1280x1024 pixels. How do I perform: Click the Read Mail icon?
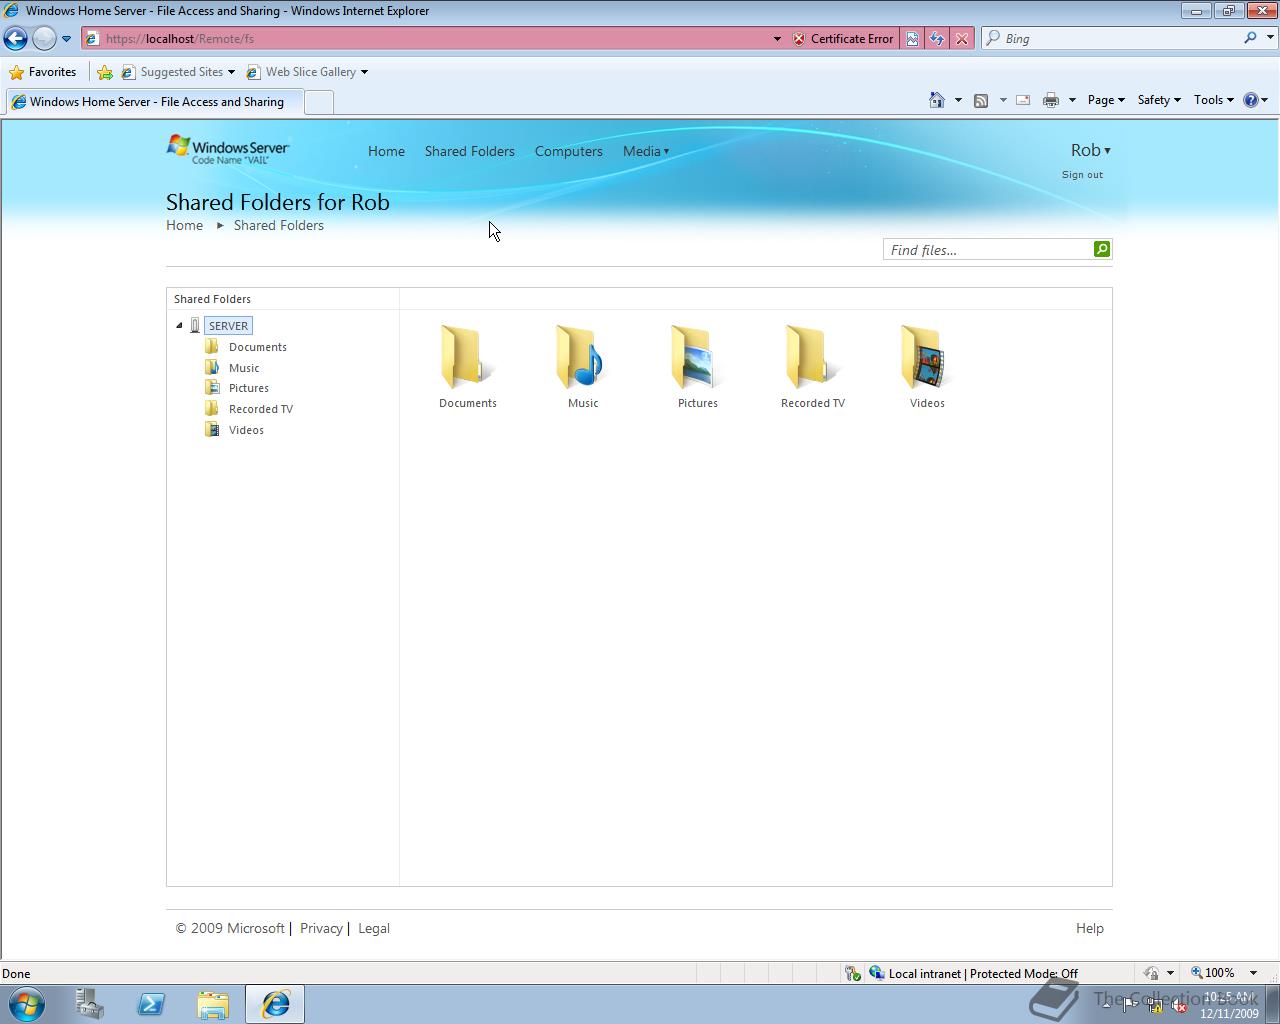coord(1023,100)
